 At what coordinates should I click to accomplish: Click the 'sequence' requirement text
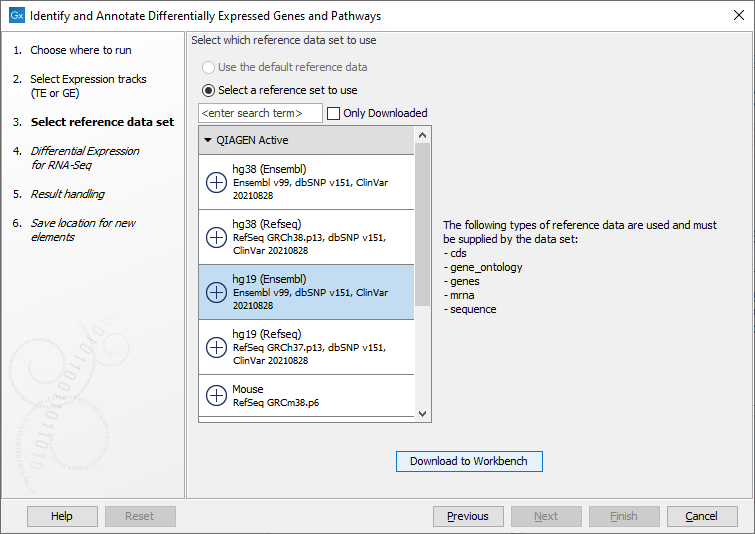pyautogui.click(x=473, y=309)
